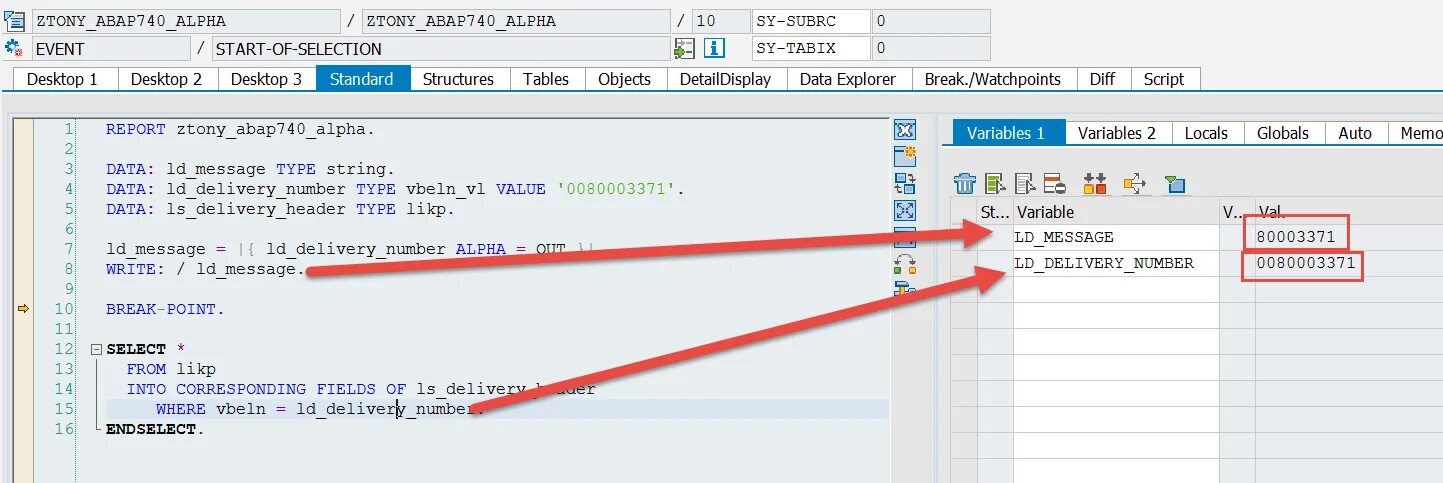Close the source code tool via X icon
This screenshot has width=1443, height=483.
click(905, 130)
